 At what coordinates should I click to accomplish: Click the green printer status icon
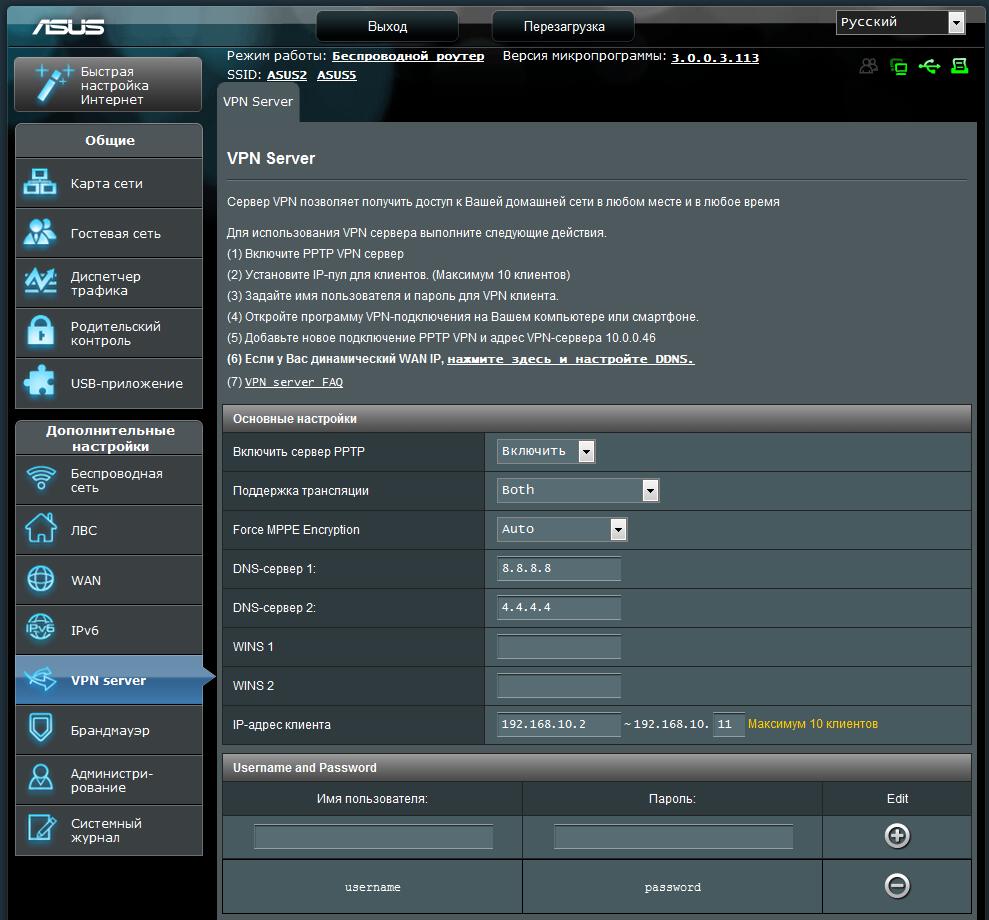coord(959,66)
